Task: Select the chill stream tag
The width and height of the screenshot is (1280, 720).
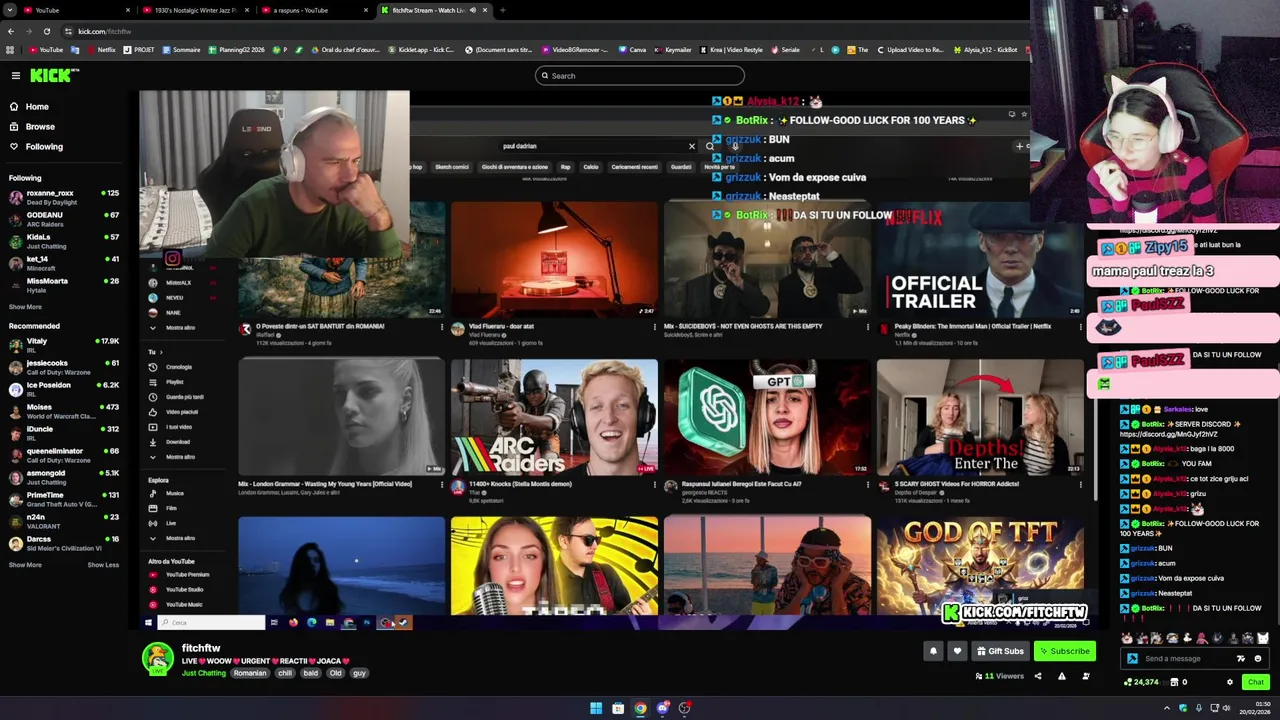Action: click(x=285, y=673)
